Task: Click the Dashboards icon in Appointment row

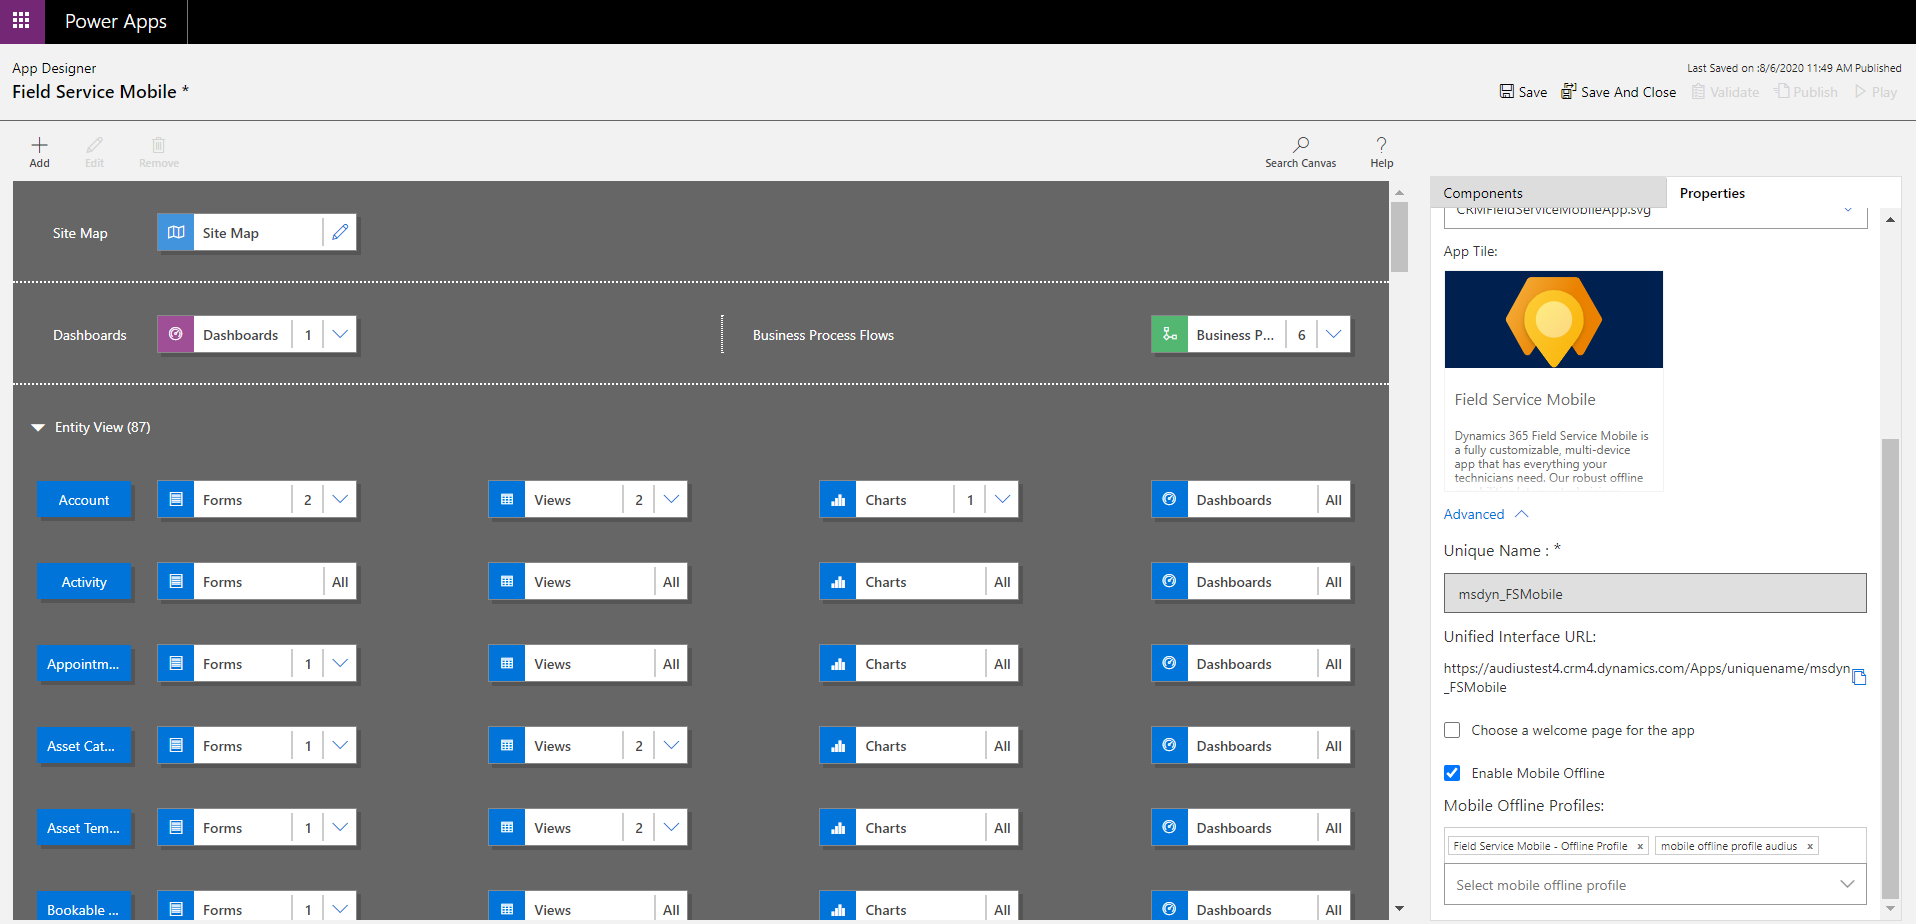Action: [x=1169, y=663]
